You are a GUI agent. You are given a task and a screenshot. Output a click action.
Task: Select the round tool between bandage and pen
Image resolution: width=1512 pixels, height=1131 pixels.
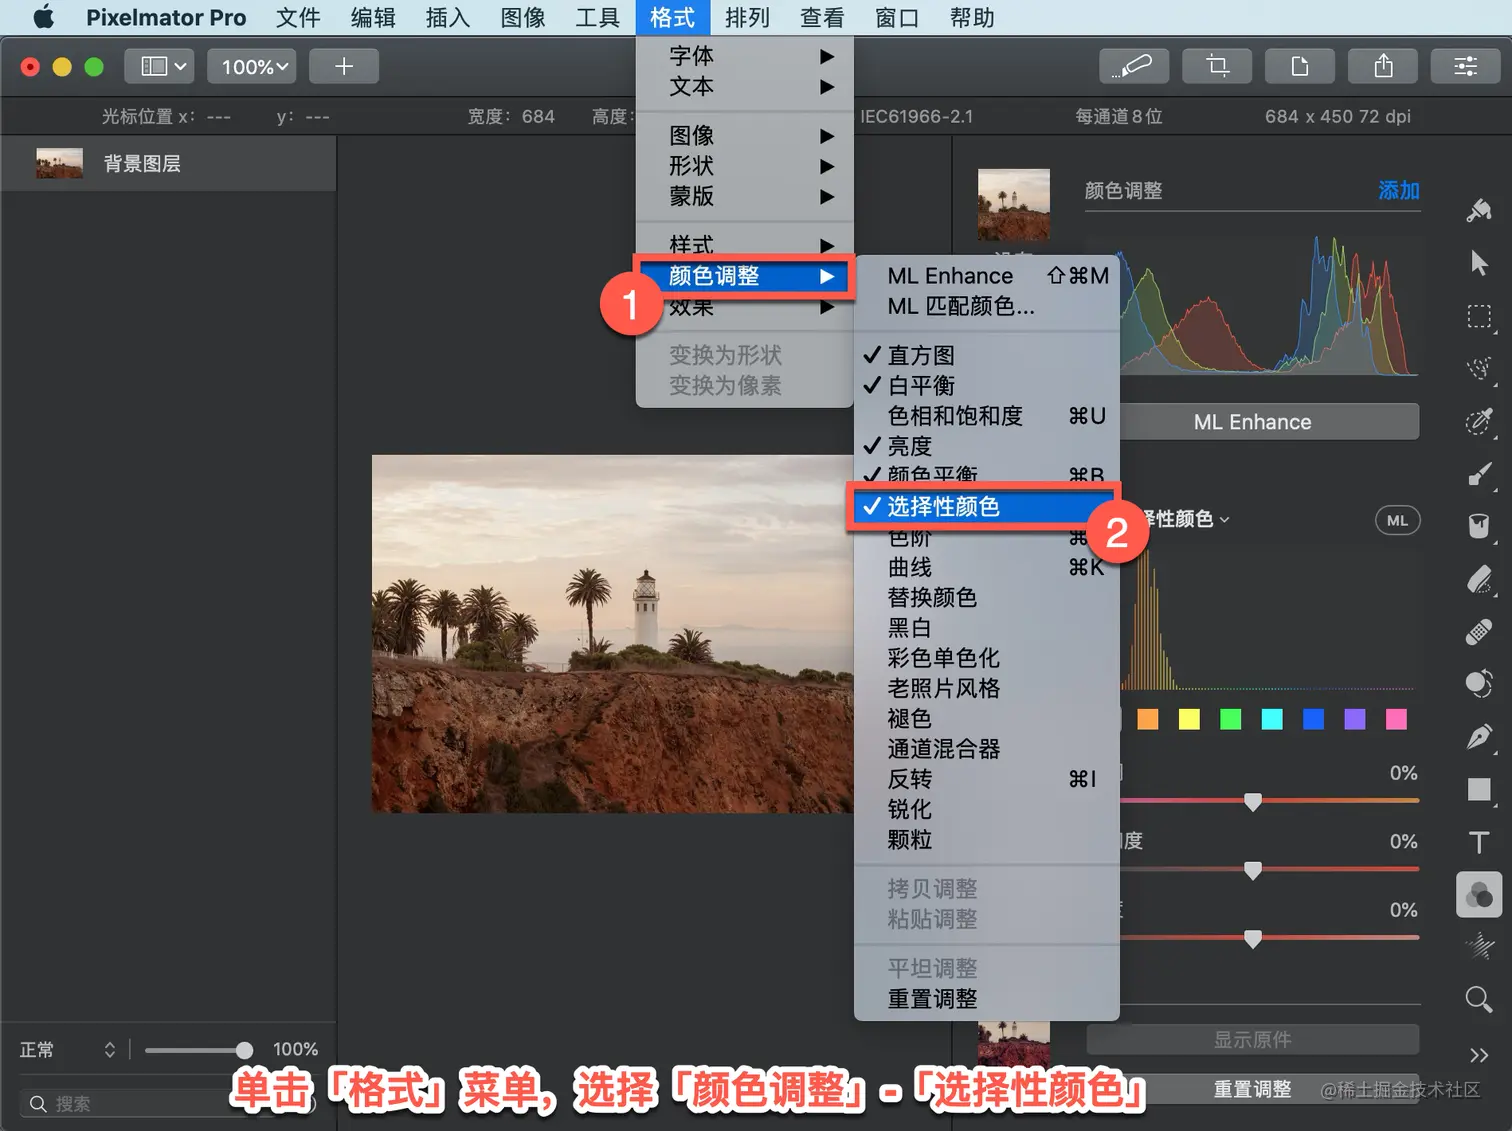[1479, 684]
